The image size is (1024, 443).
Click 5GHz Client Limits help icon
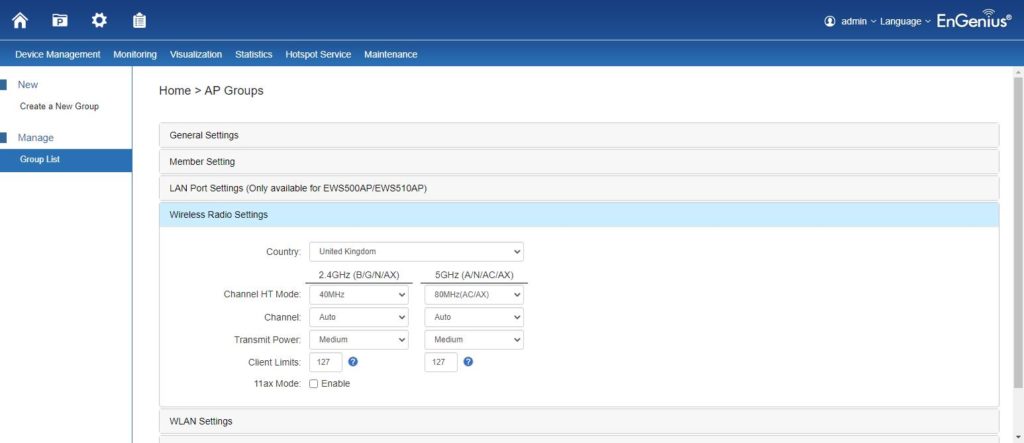click(x=468, y=362)
